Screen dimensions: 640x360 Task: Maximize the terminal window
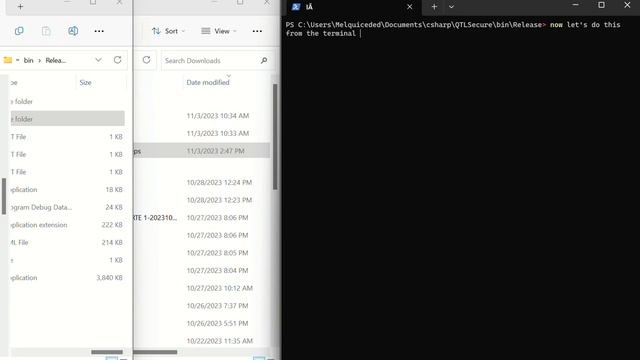[x=601, y=5]
